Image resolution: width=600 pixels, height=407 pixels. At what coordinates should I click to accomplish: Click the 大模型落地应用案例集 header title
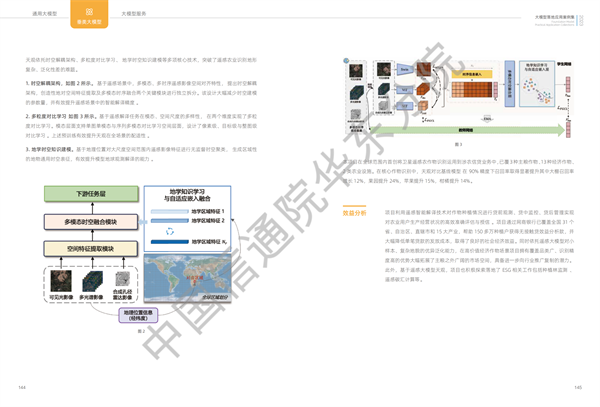[554, 17]
